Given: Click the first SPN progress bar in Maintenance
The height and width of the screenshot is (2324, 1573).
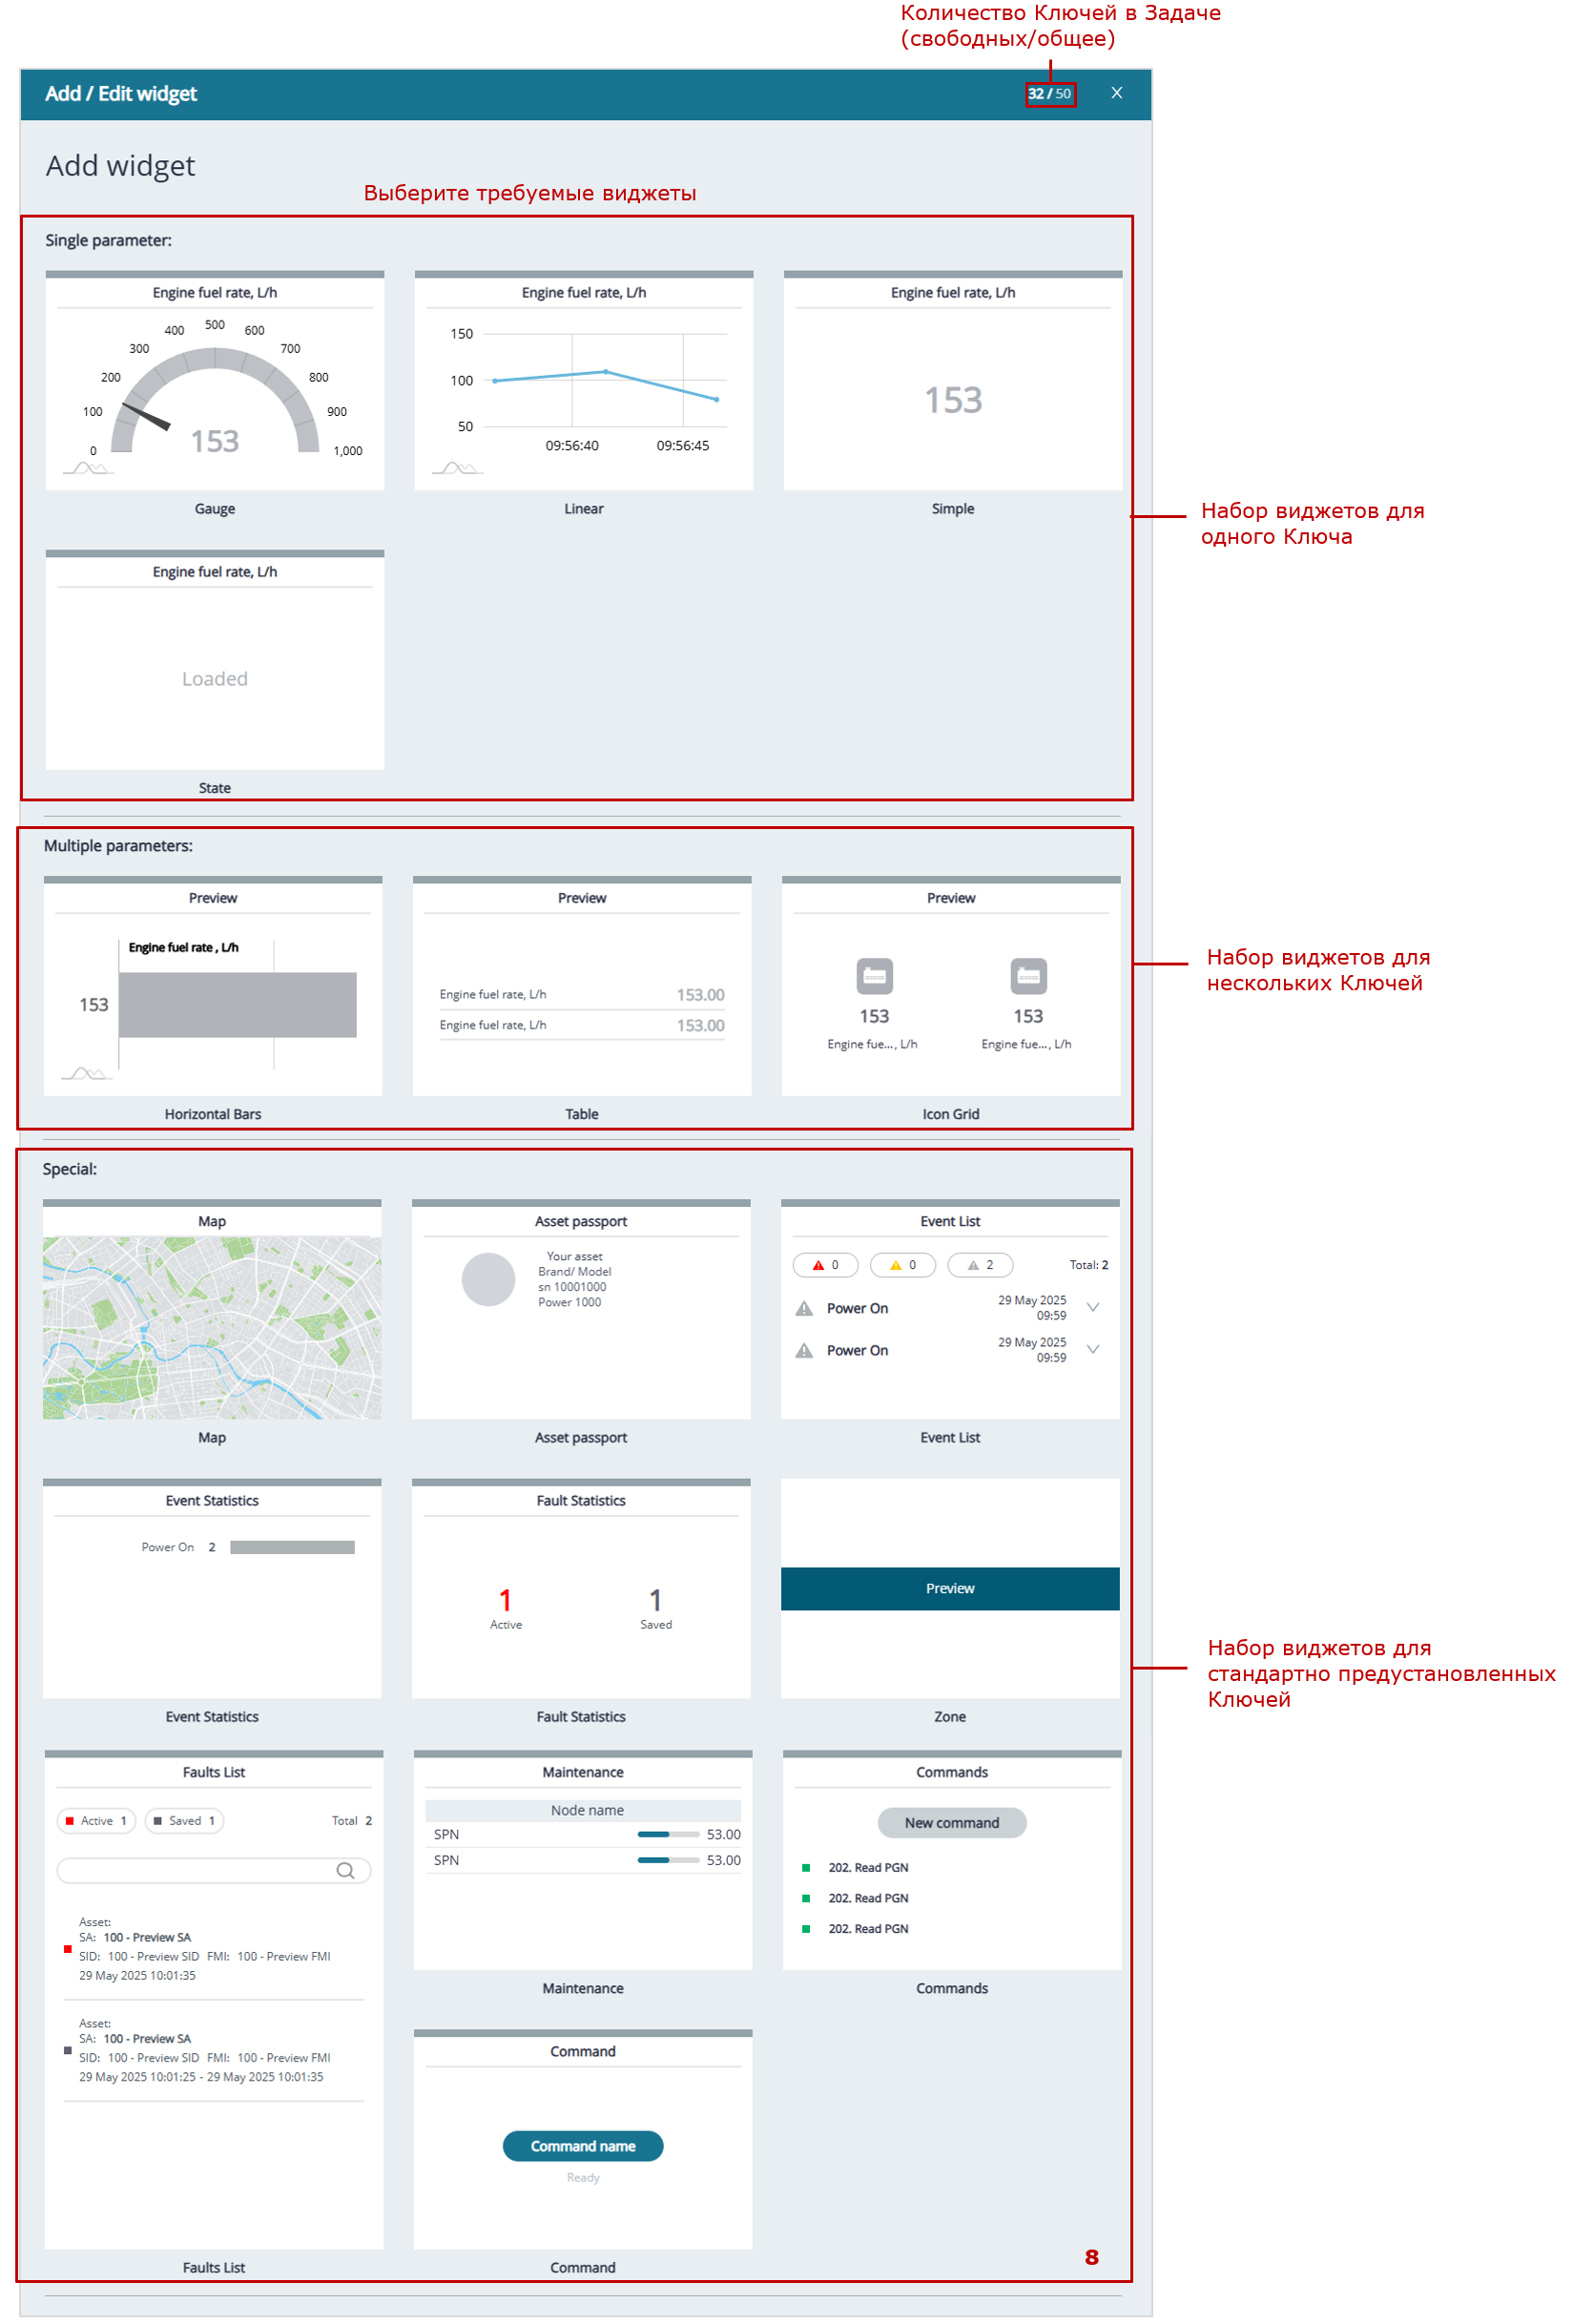Looking at the screenshot, I should (667, 1834).
